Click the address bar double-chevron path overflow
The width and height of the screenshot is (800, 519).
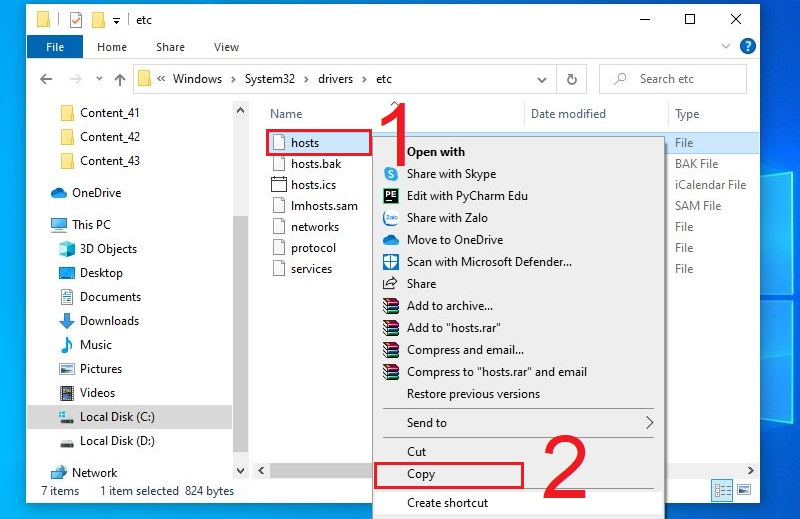coord(161,79)
